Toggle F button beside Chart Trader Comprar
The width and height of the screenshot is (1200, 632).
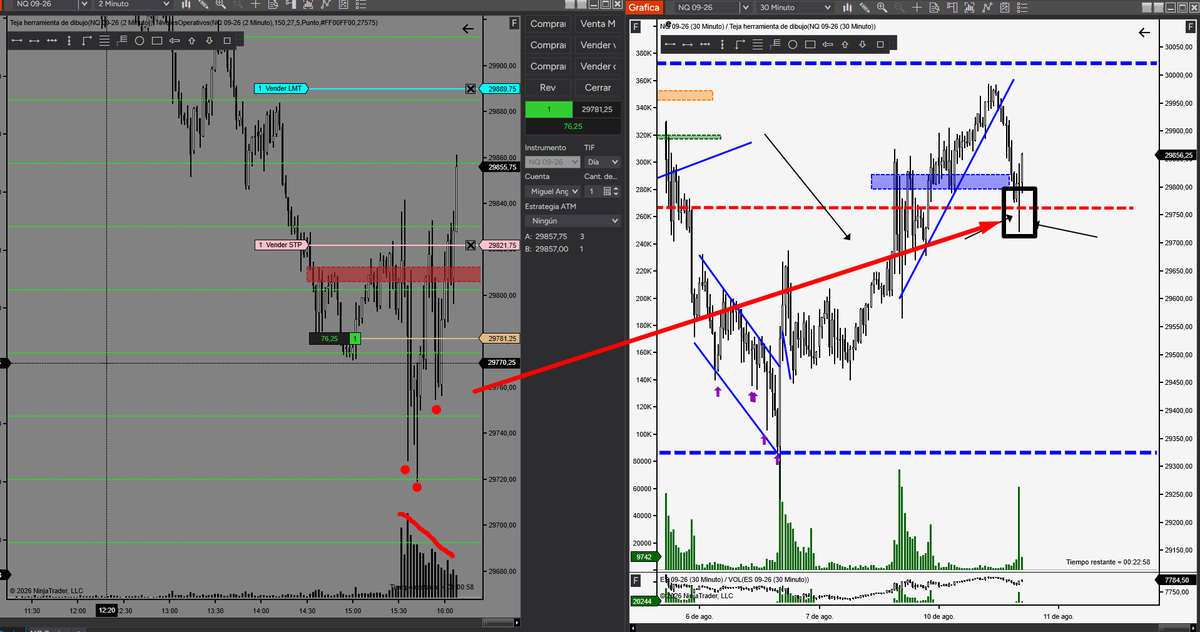point(514,23)
